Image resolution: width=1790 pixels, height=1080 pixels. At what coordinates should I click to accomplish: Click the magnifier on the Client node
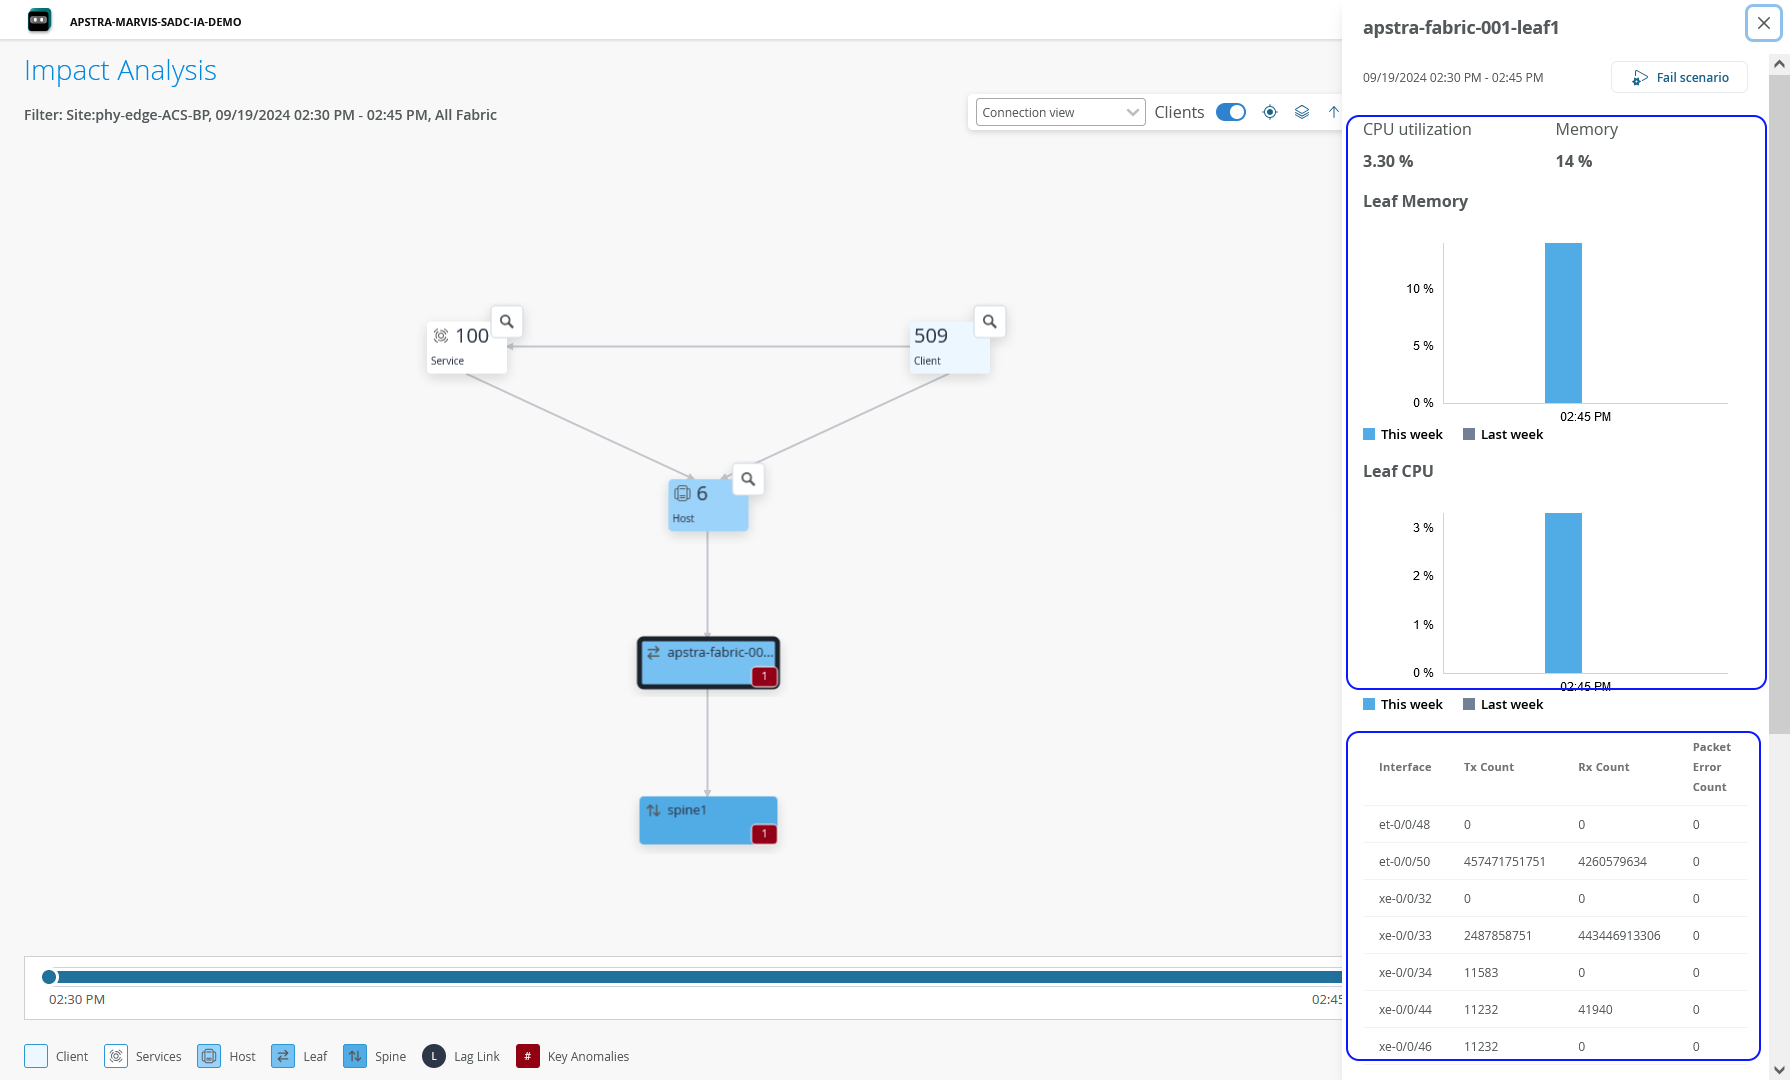tap(990, 322)
